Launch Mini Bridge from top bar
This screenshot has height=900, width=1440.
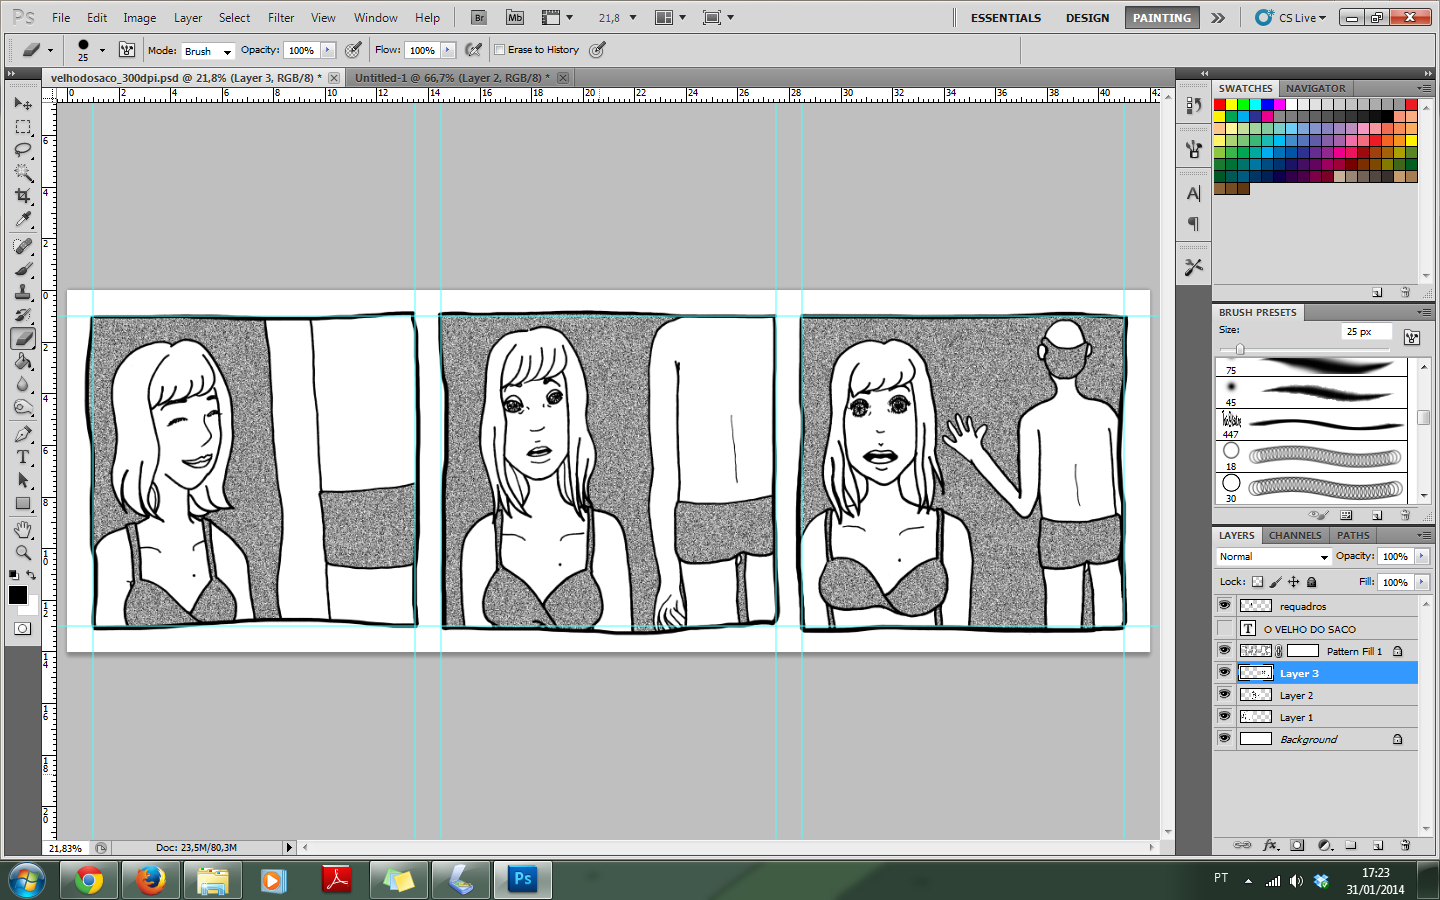(x=515, y=17)
